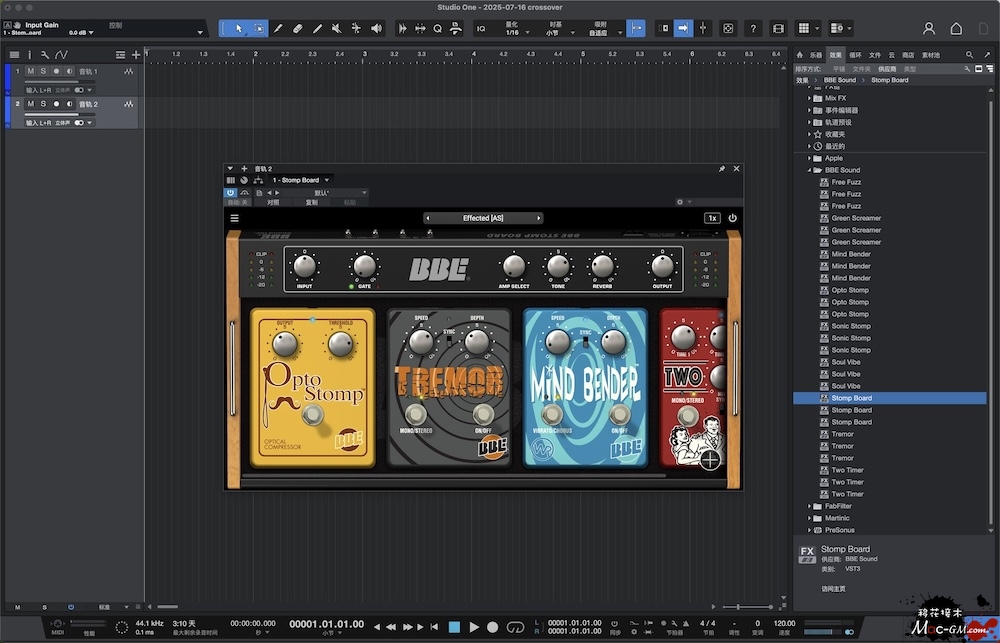Screen dimensions: 1000x643
Task: Mute track 1 with the M button
Action: (31, 72)
